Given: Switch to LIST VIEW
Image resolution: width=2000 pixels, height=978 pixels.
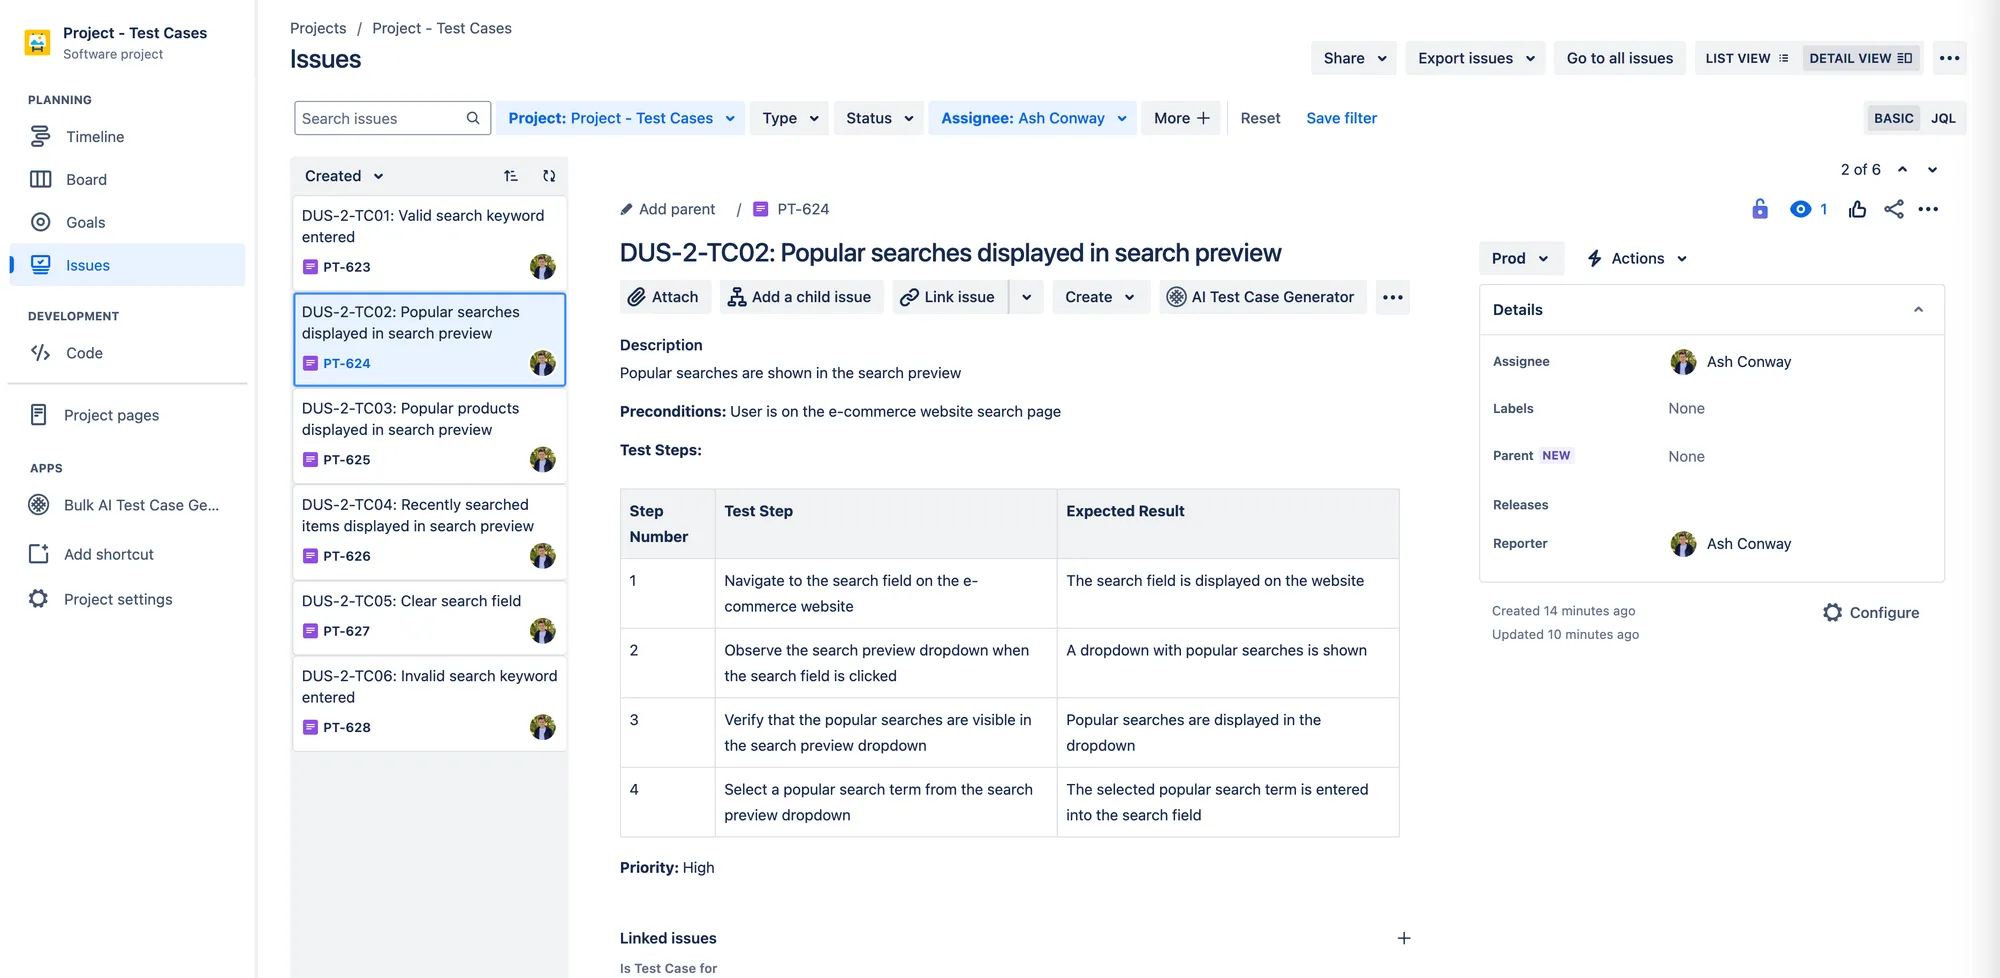Looking at the screenshot, I should pos(1746,58).
